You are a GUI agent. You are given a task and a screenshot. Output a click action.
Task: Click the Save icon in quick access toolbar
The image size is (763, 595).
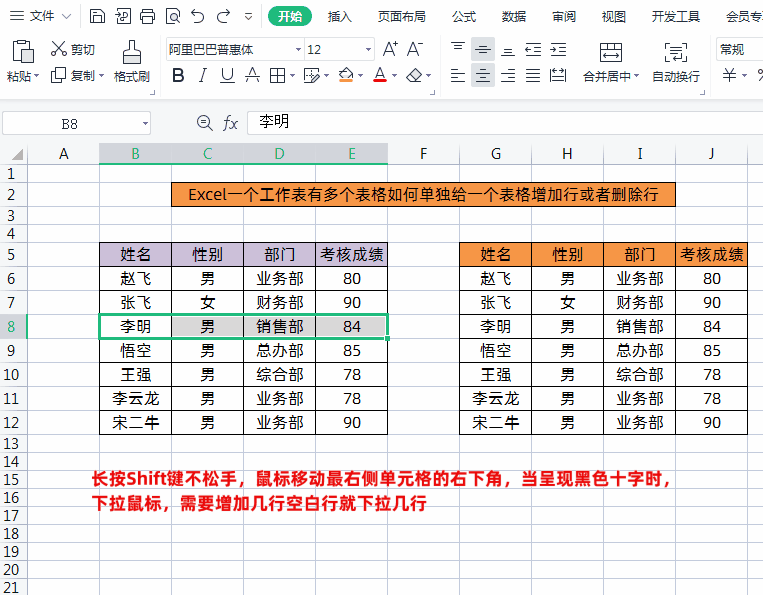point(97,17)
